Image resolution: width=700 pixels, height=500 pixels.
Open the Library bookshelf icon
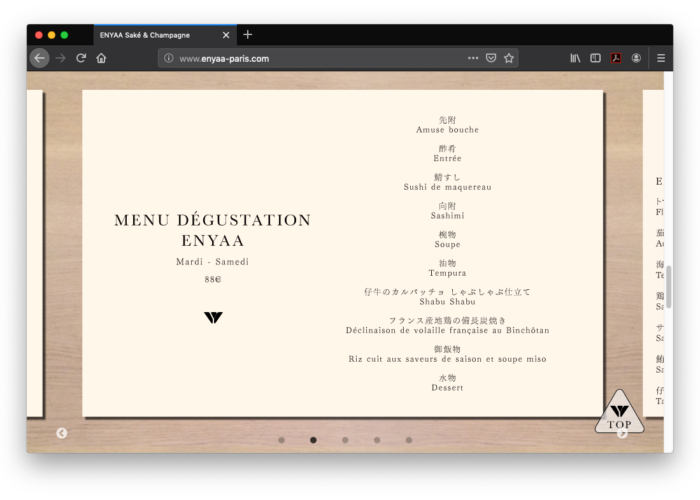576,58
